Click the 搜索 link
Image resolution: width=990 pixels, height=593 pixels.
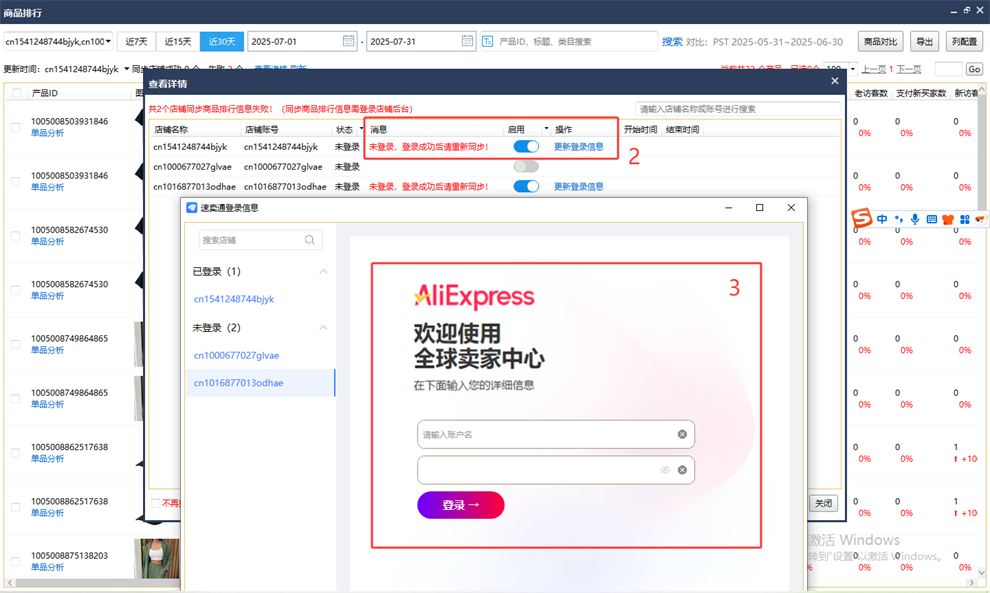tap(672, 42)
